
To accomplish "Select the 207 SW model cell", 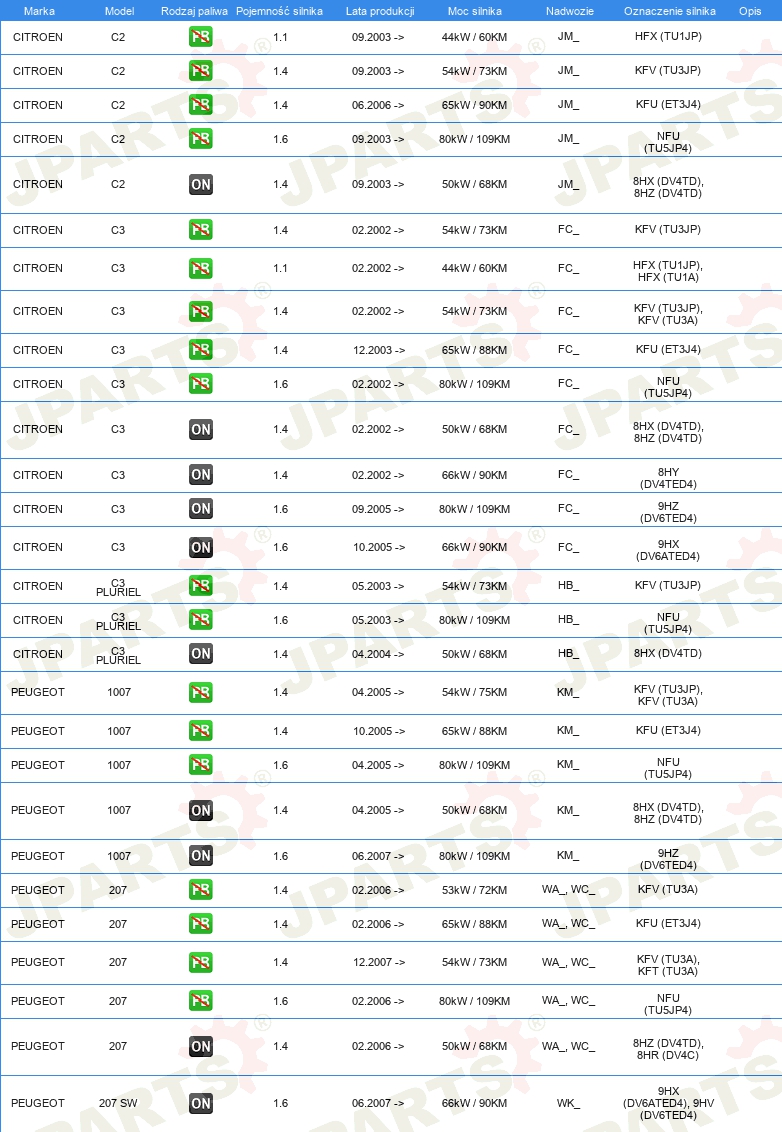I will [118, 1103].
